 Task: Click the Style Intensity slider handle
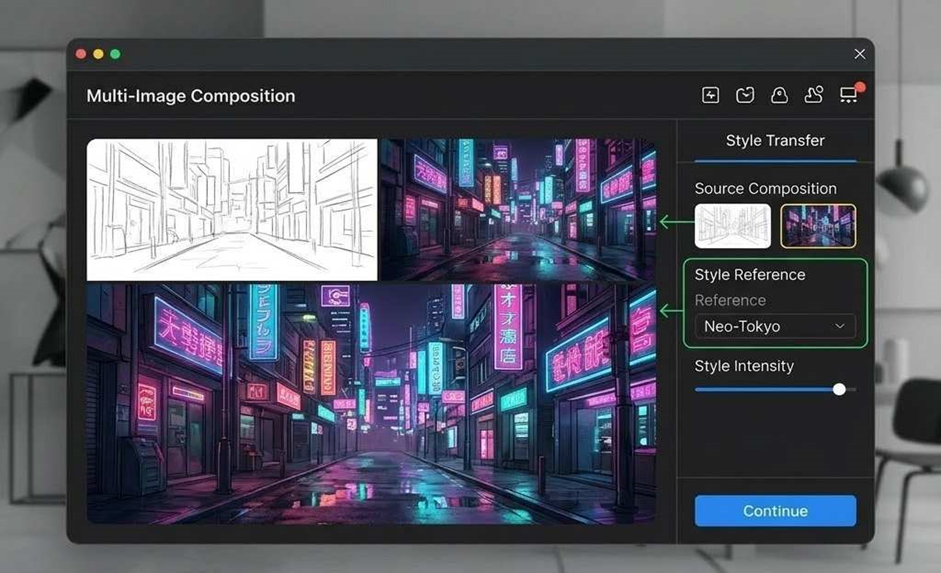[839, 389]
